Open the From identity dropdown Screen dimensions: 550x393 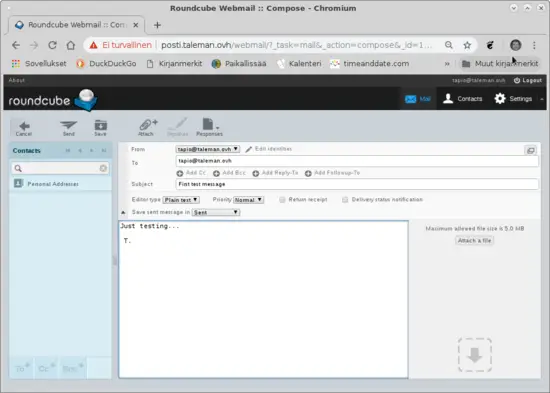pyautogui.click(x=208, y=149)
